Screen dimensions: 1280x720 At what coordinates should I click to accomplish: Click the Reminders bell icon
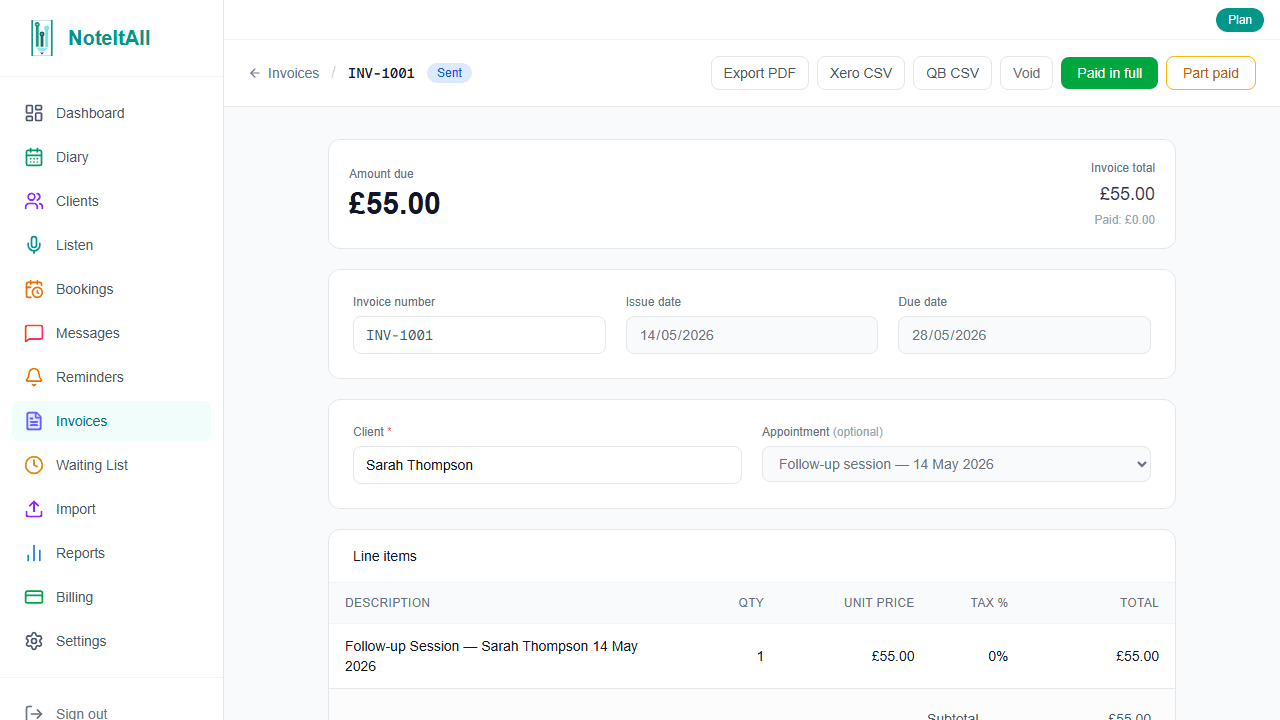34,377
